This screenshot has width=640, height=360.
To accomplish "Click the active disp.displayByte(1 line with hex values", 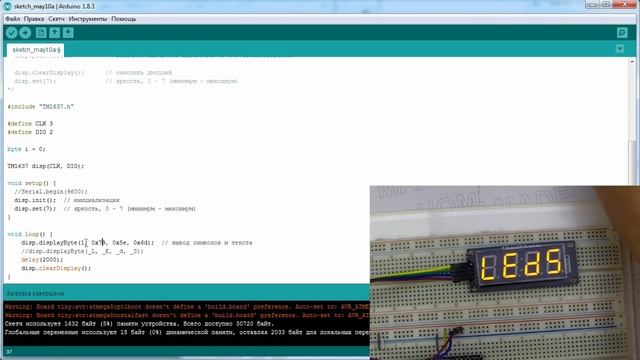I will pos(137,243).
